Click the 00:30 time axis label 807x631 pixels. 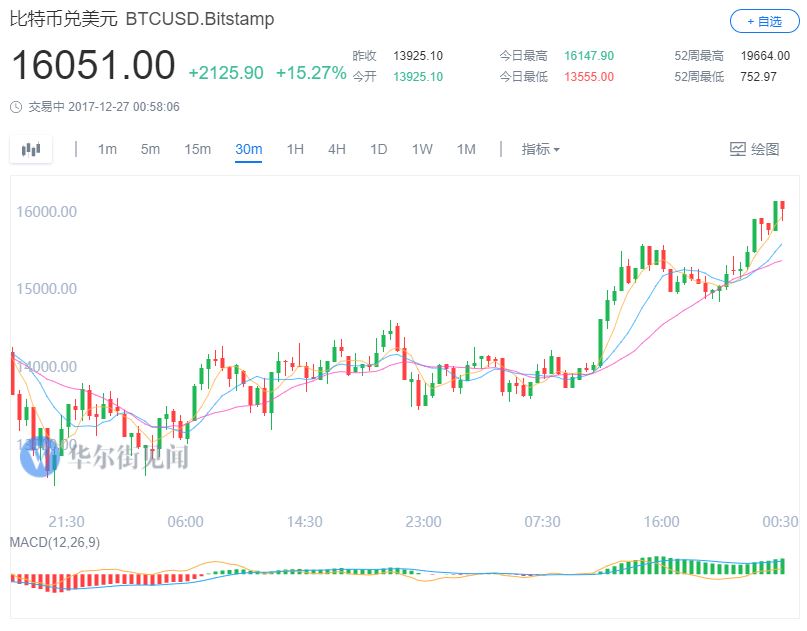pos(780,522)
